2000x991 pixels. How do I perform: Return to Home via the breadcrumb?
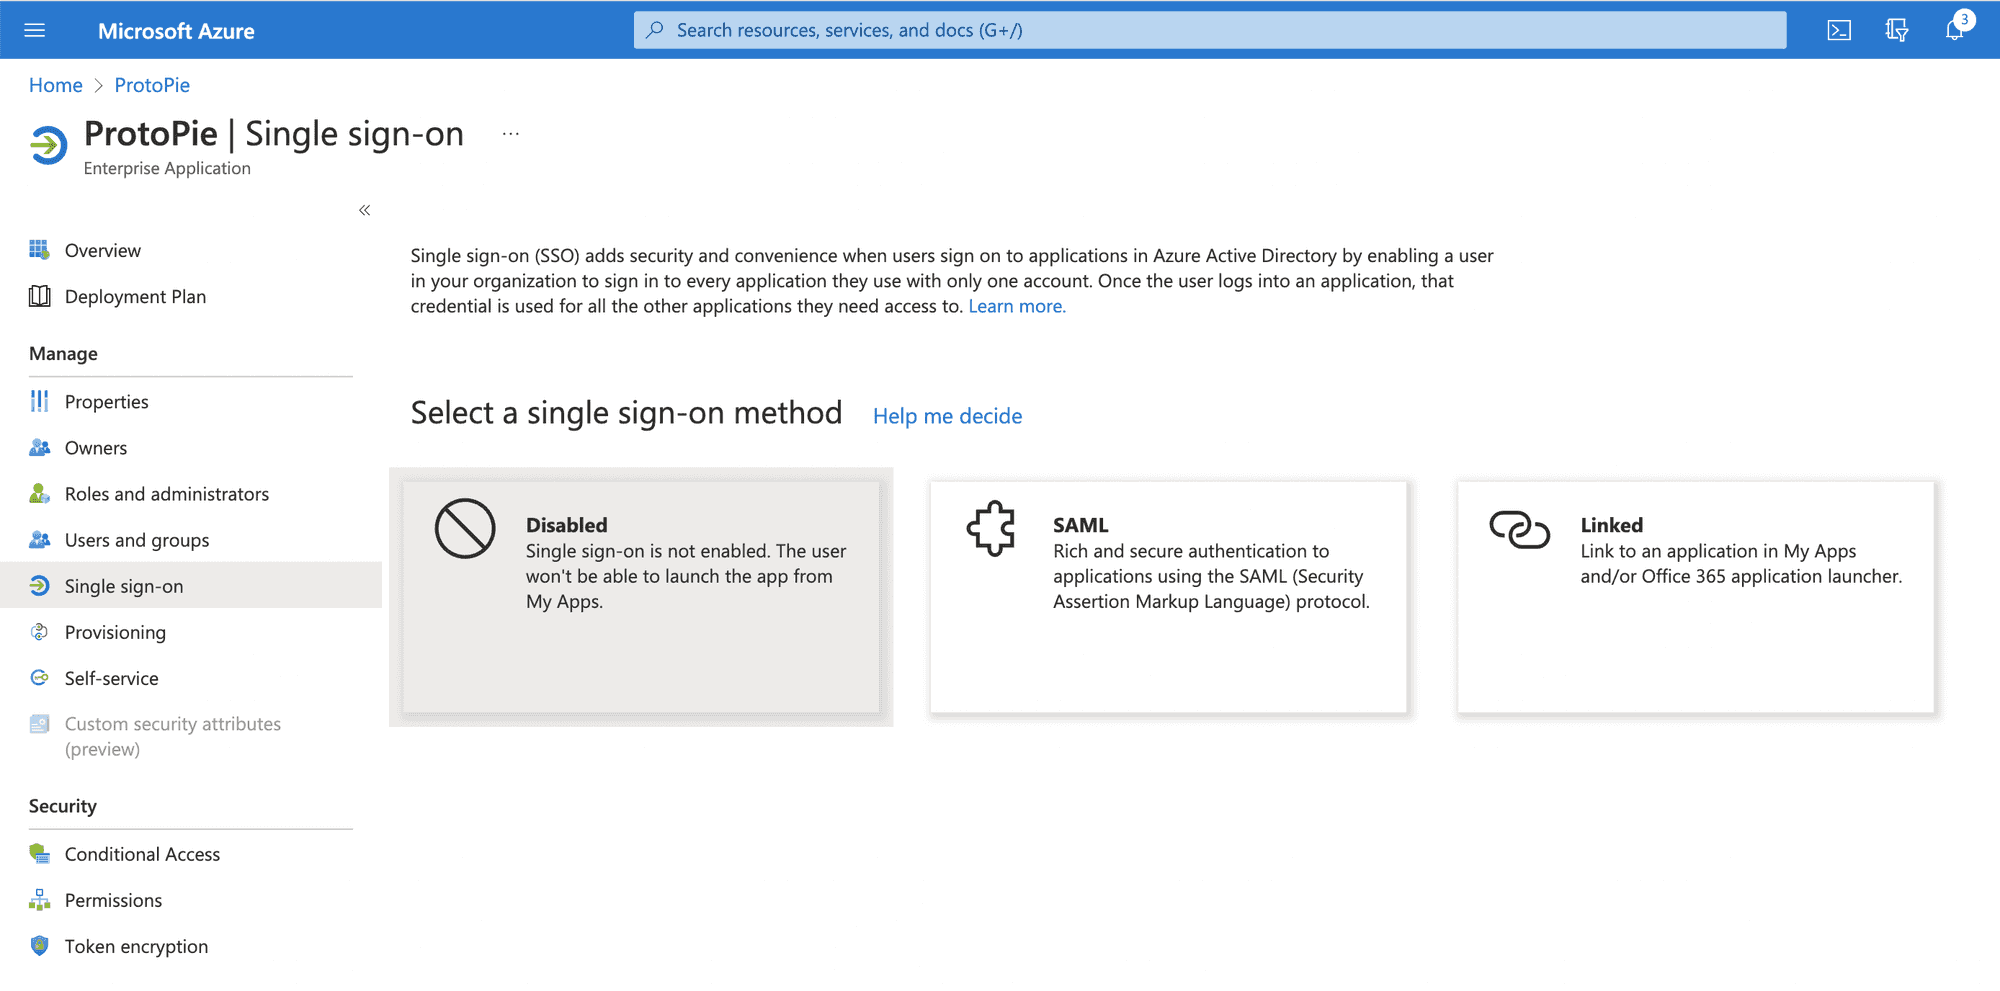pyautogui.click(x=55, y=85)
